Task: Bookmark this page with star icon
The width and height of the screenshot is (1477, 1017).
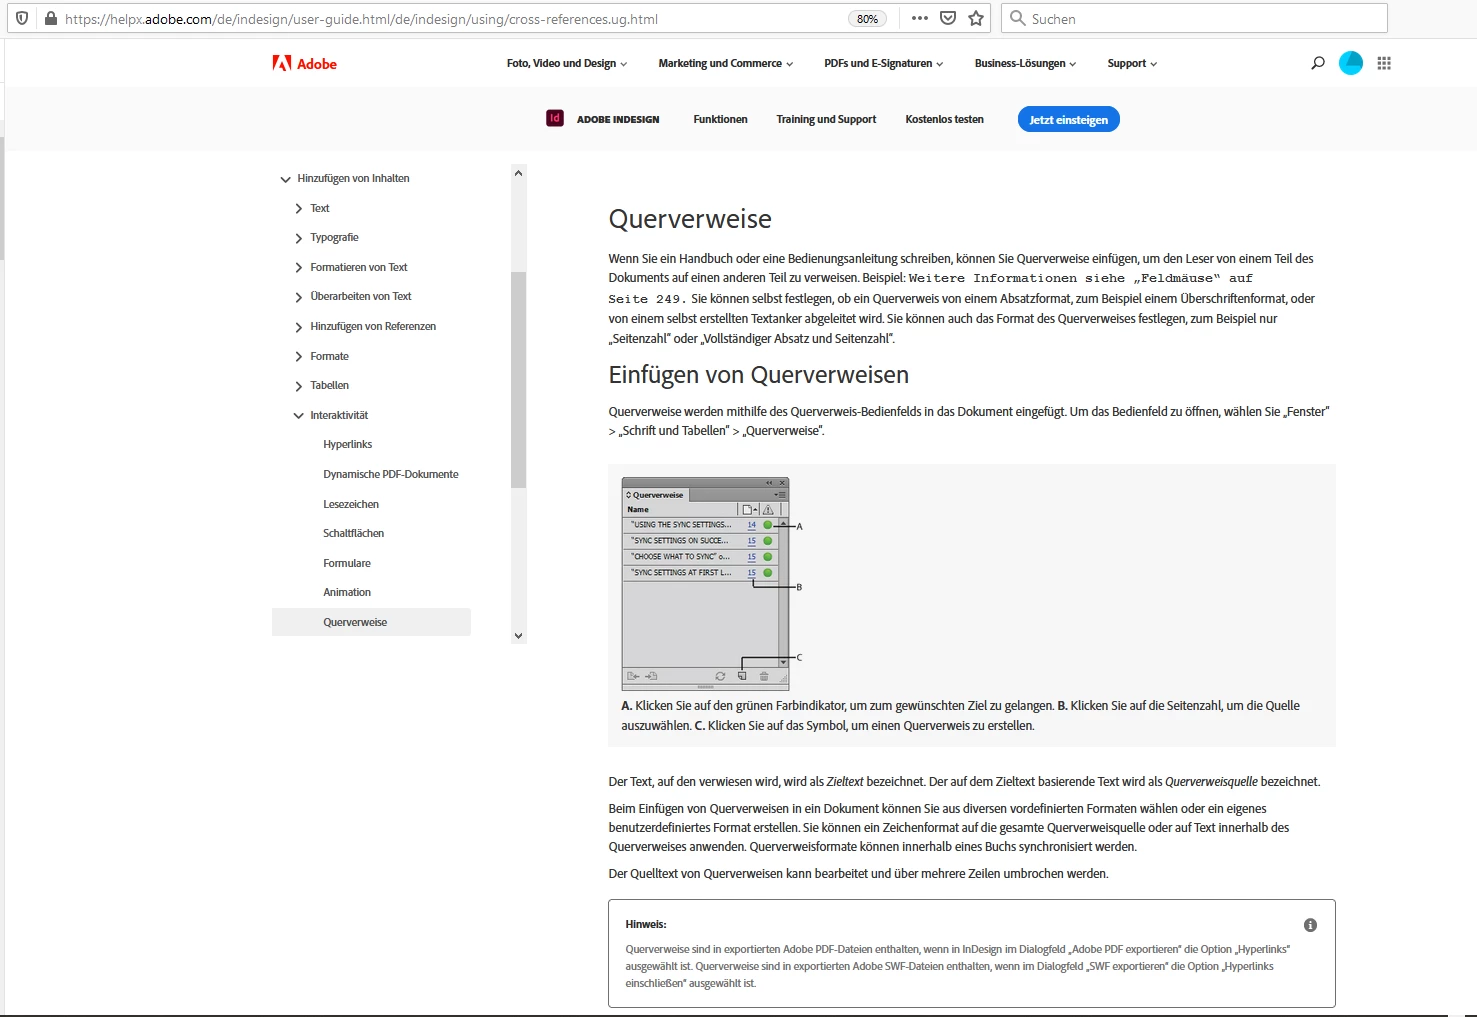Action: click(x=976, y=18)
